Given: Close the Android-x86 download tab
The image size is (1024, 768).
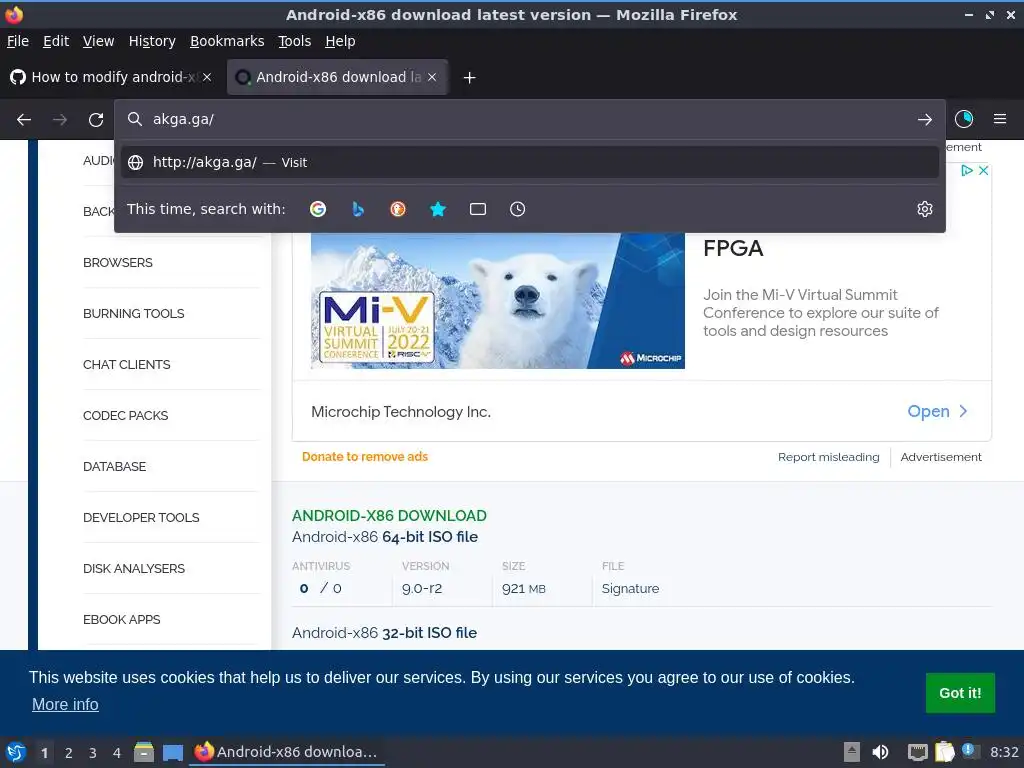Looking at the screenshot, I should click(432, 77).
